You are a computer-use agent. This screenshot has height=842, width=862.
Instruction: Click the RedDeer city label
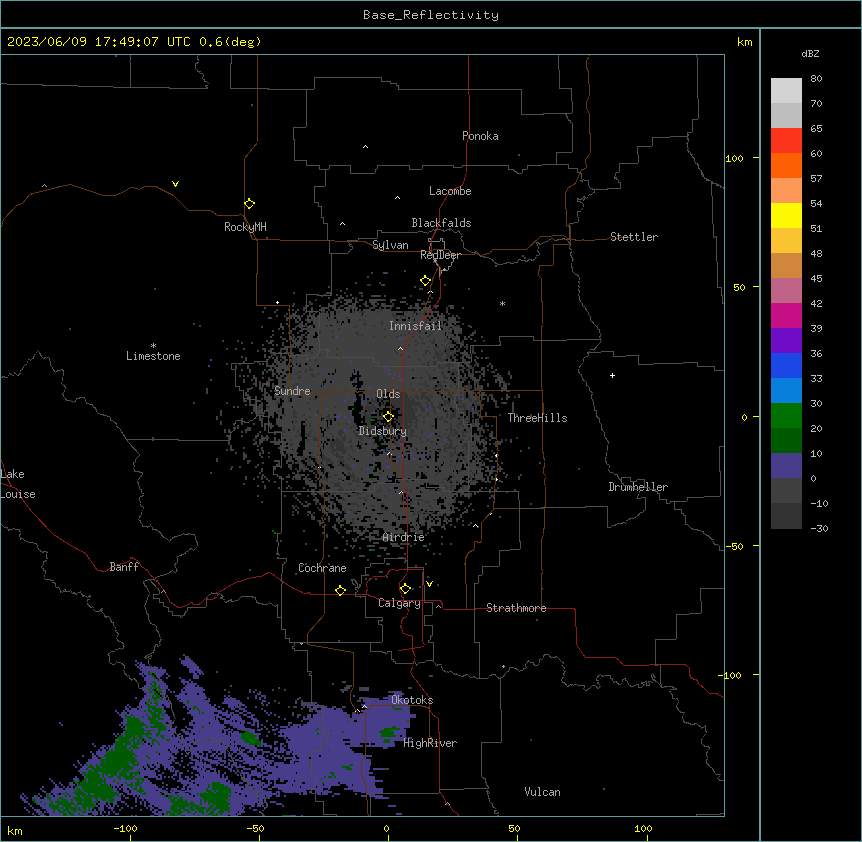440,255
